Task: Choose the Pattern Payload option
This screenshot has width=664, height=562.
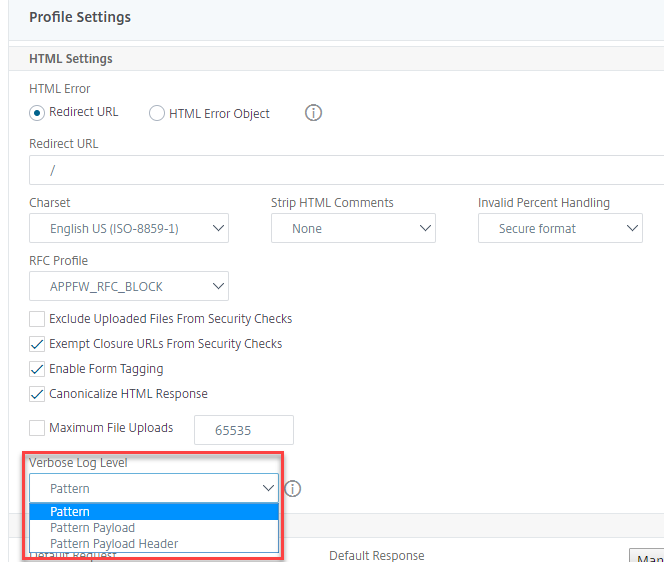Action: 154,528
